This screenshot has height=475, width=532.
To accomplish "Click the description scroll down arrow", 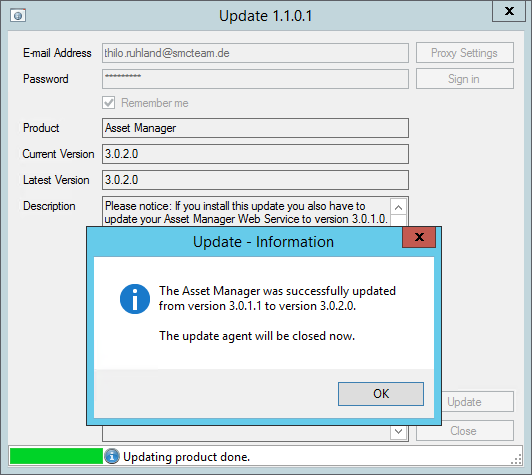I will click(399, 432).
